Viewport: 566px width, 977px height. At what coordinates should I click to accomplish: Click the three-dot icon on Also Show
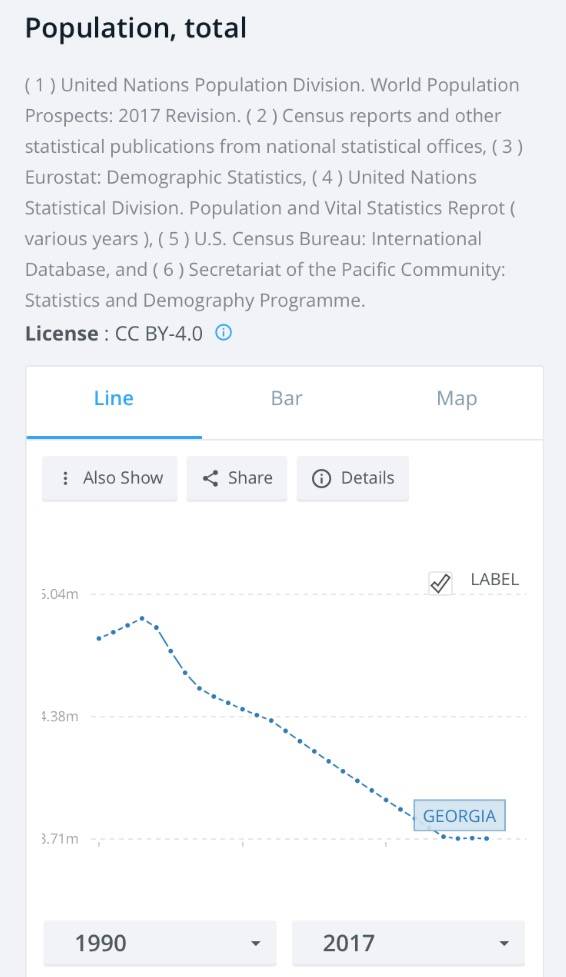click(x=65, y=478)
